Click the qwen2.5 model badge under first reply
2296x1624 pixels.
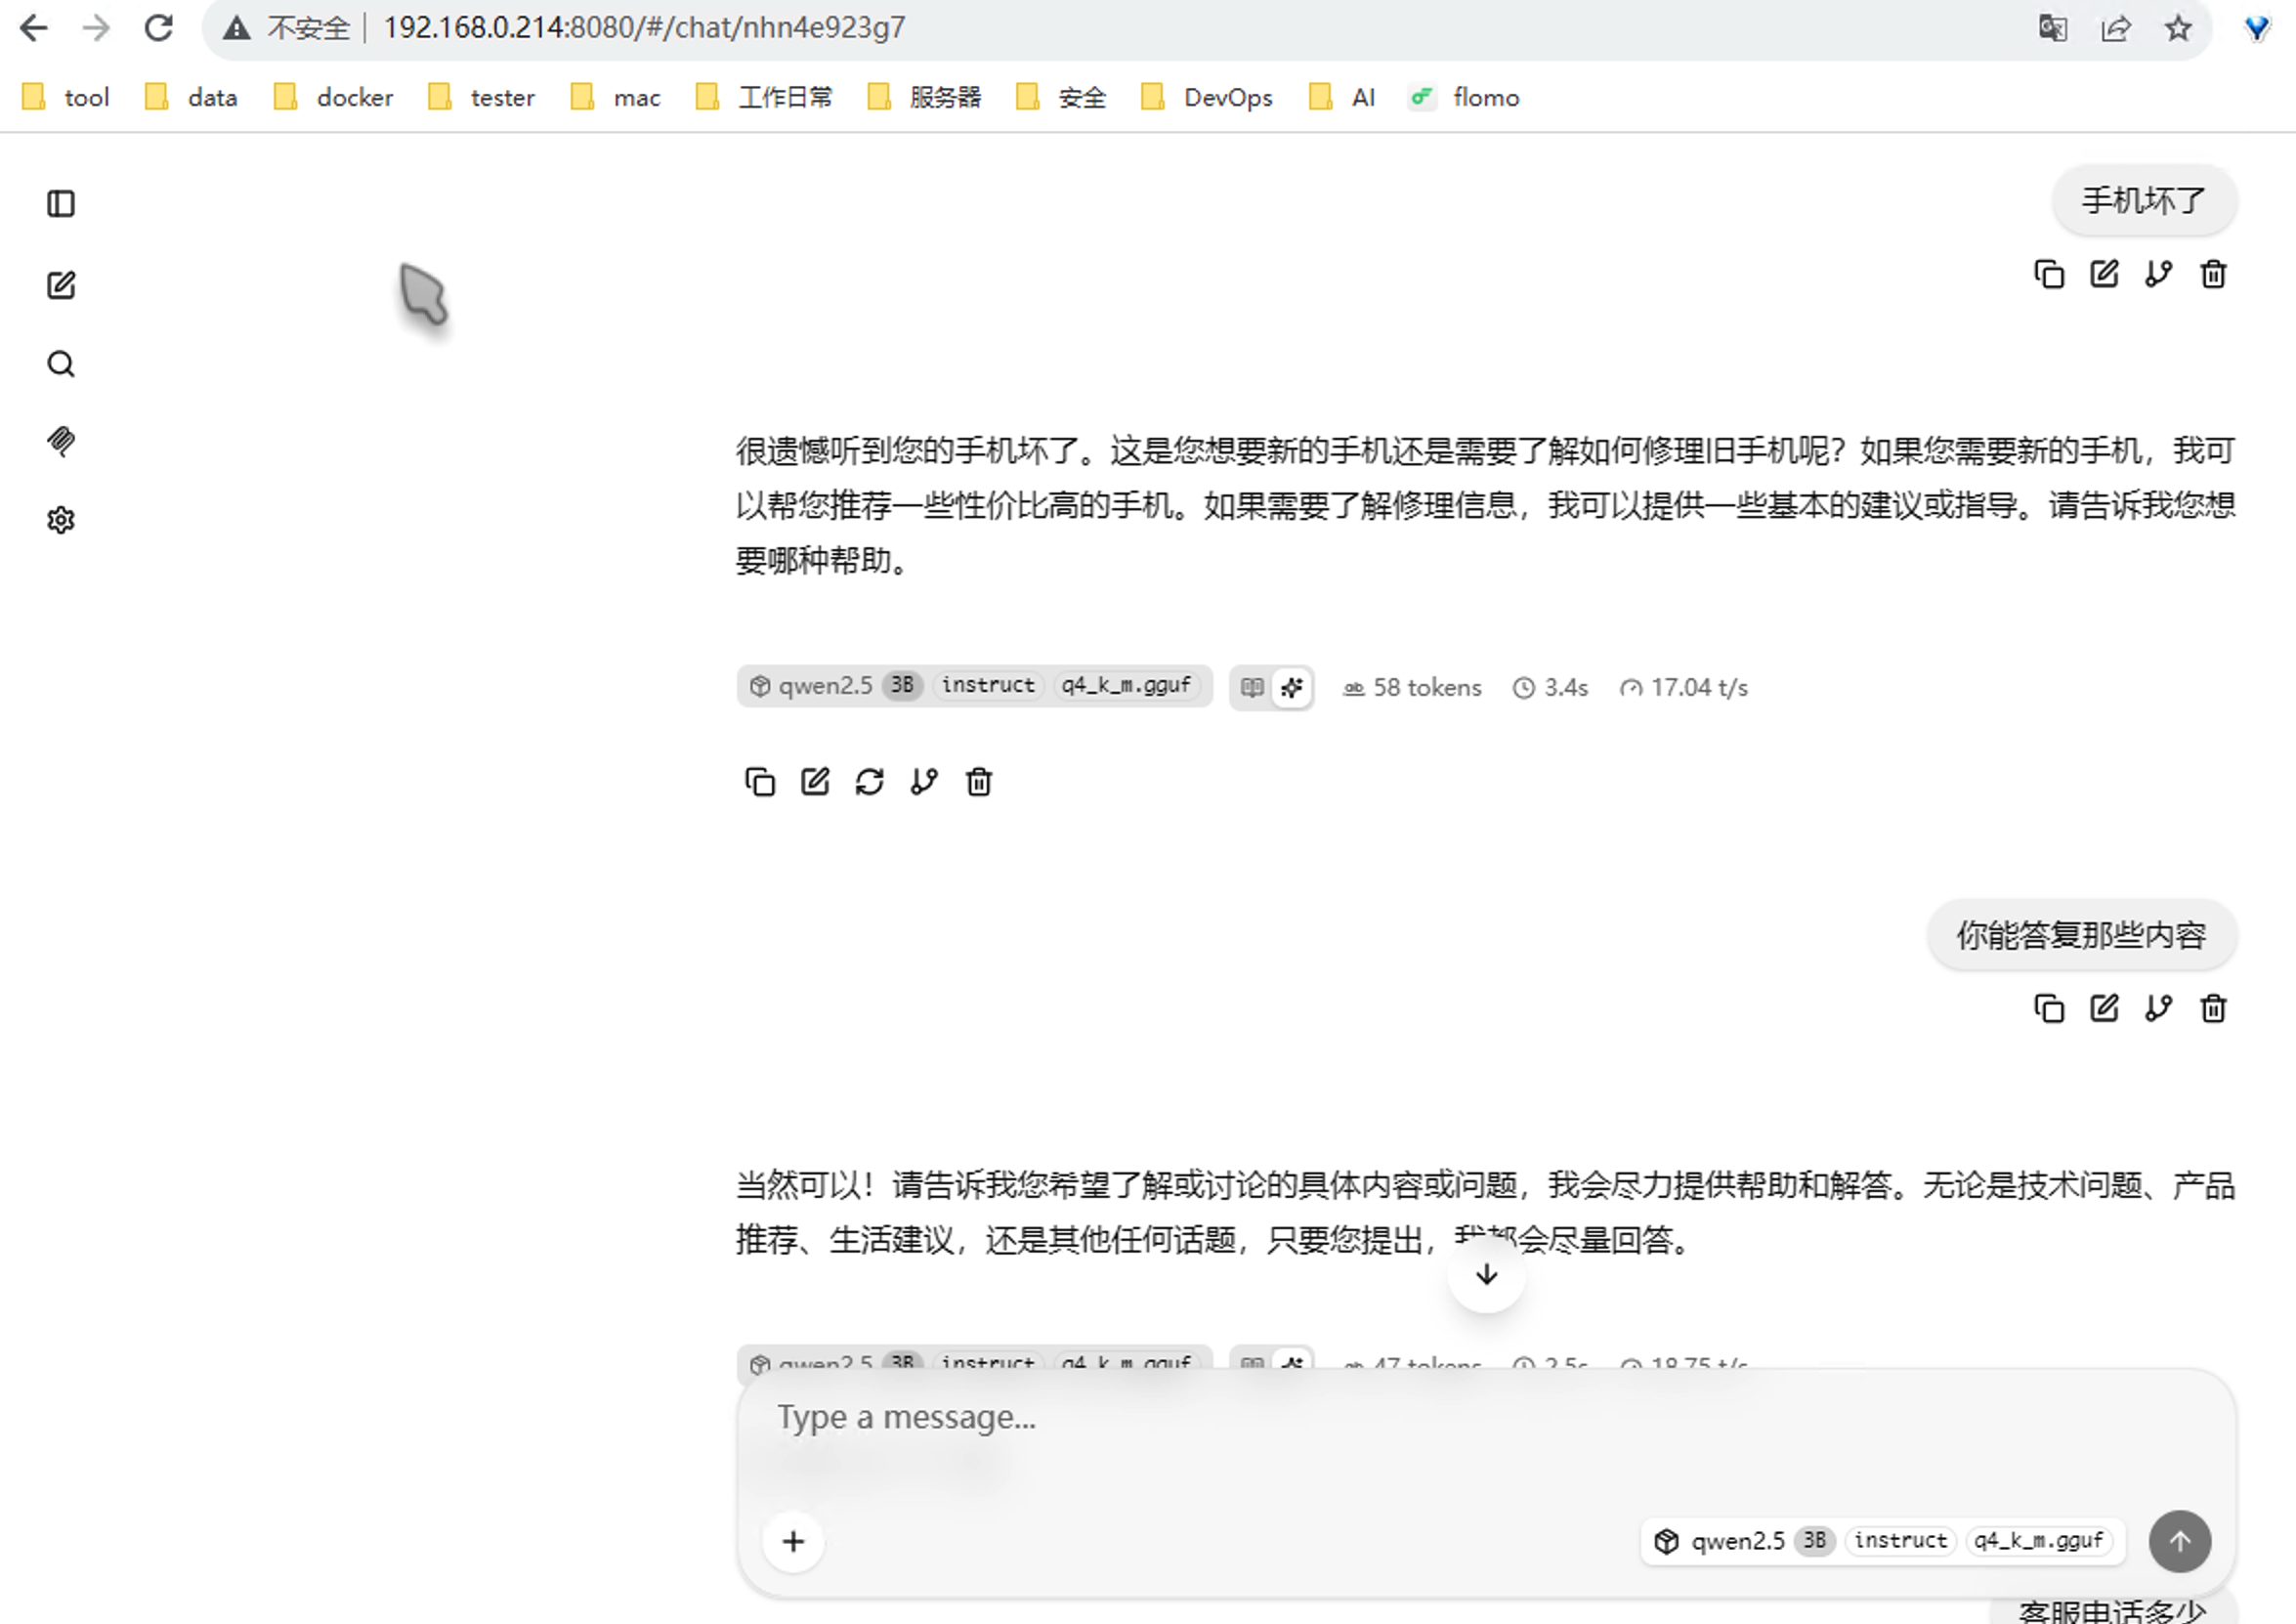(x=975, y=686)
